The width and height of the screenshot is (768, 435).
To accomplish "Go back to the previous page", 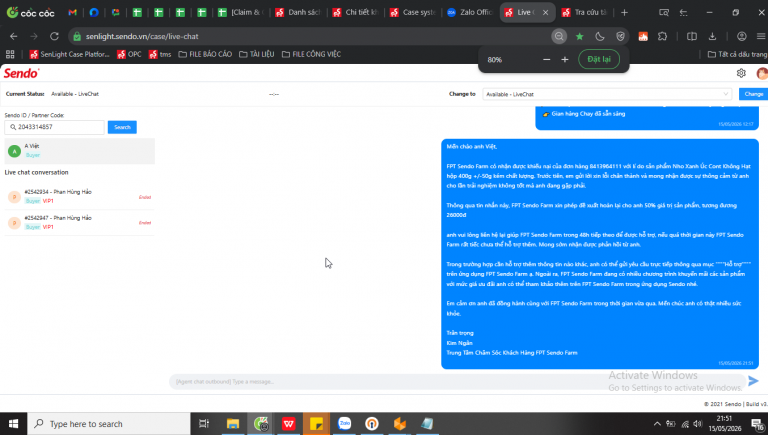I will tap(14, 36).
